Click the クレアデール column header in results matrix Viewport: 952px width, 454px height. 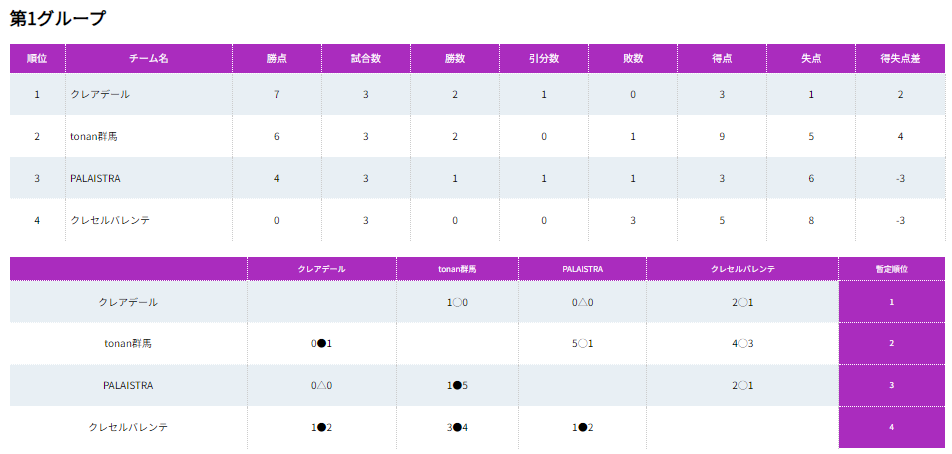pos(322,269)
